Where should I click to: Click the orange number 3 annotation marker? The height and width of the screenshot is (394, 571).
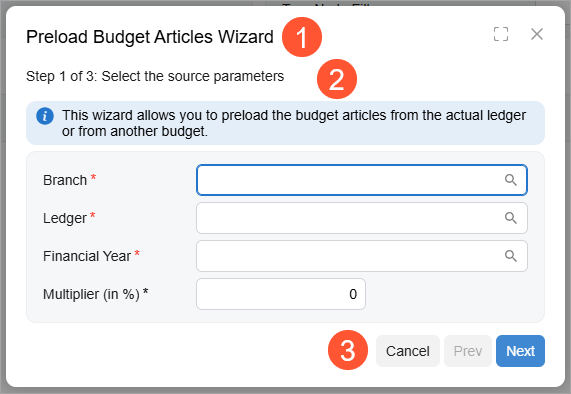(348, 350)
